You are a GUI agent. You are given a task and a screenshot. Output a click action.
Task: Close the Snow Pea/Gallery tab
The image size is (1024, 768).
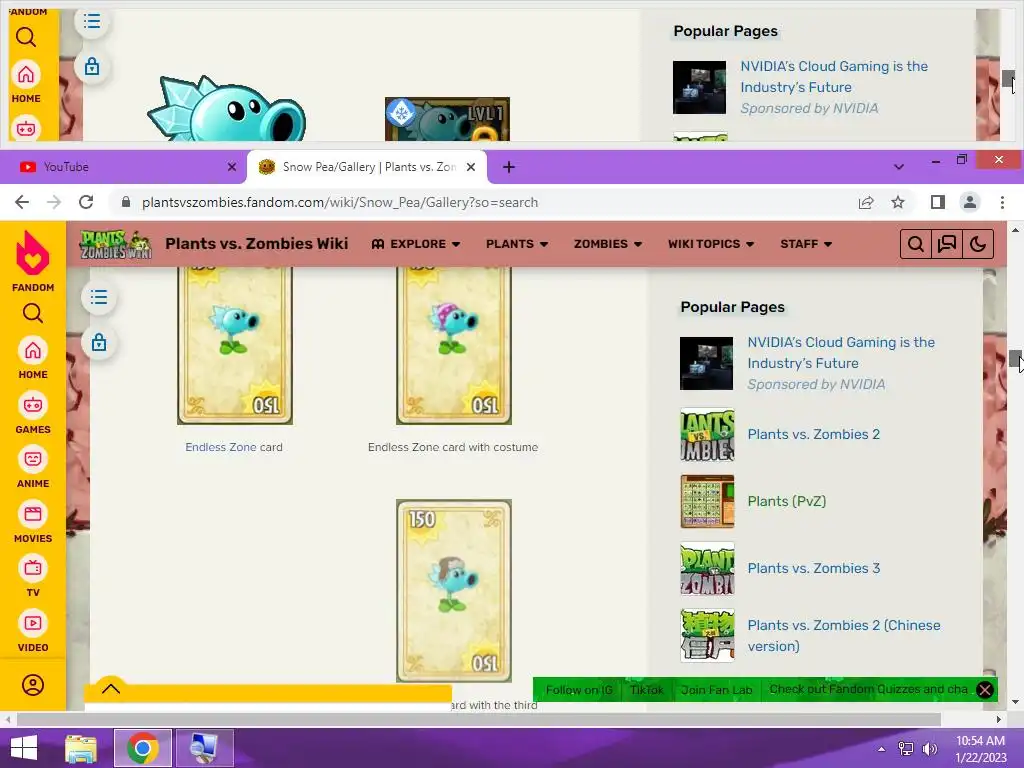(x=471, y=167)
